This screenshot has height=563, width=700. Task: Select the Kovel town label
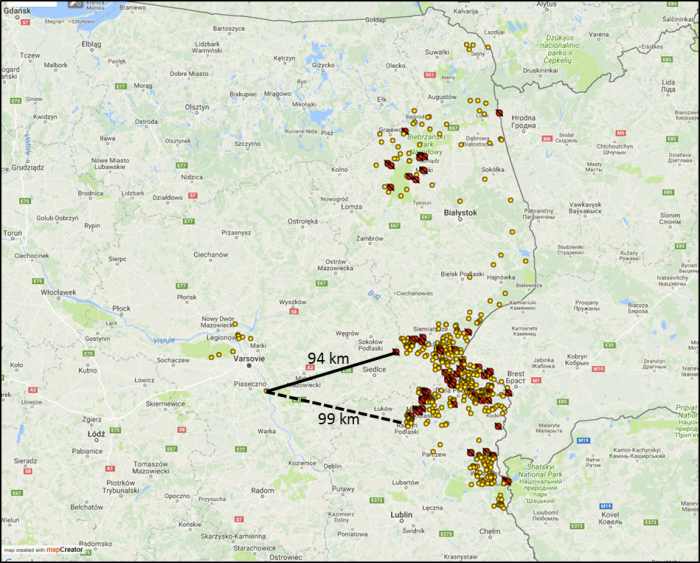[610, 518]
